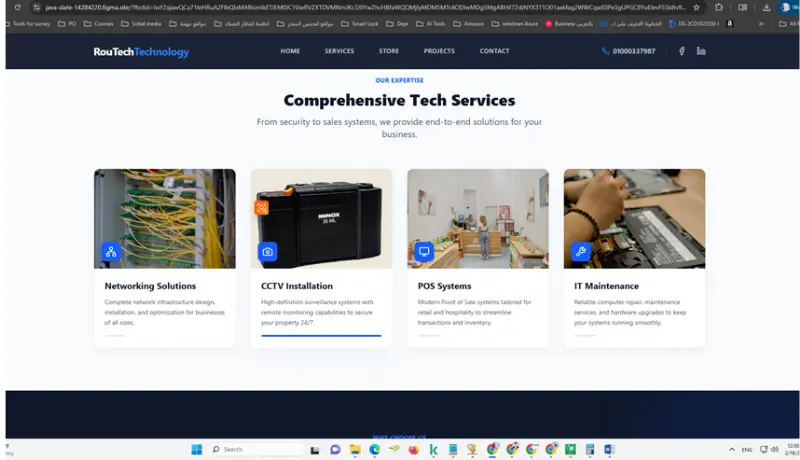Click the laptop repair image thumbnail

(x=635, y=219)
